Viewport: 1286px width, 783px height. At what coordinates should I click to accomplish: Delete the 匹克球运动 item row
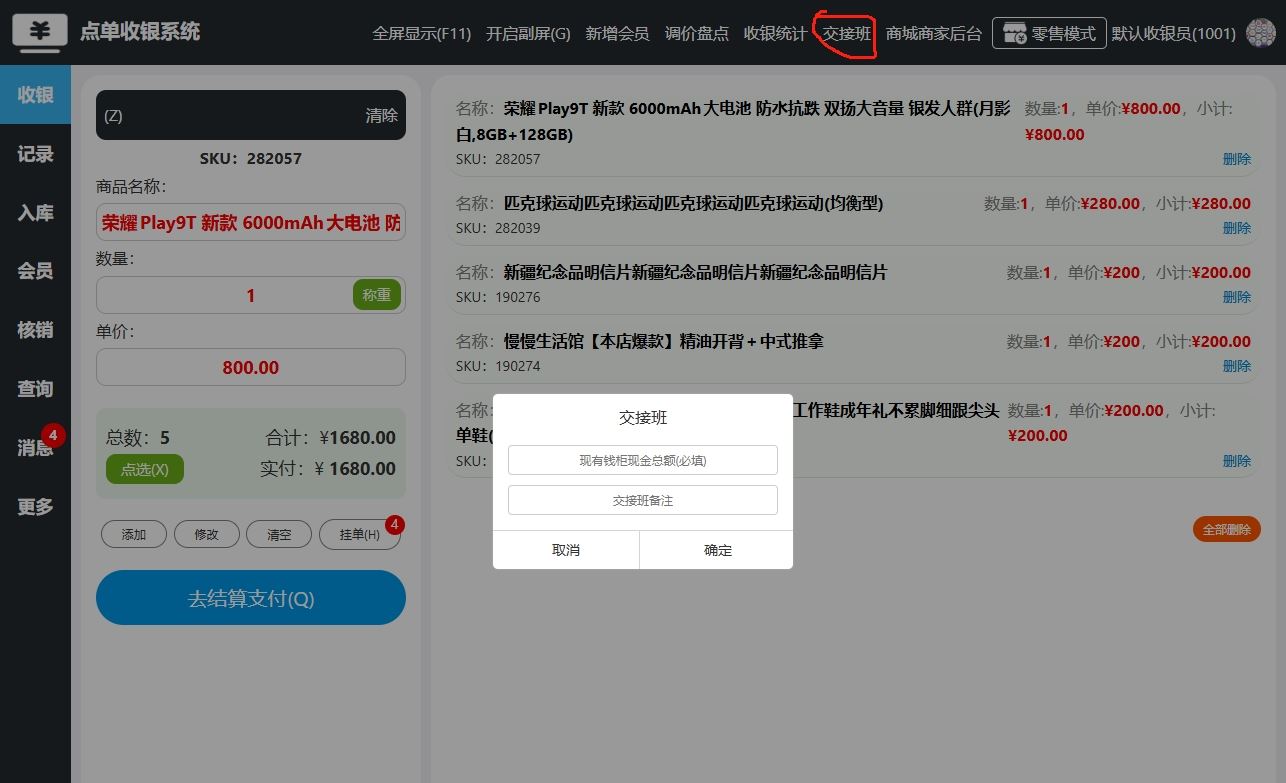point(1237,228)
